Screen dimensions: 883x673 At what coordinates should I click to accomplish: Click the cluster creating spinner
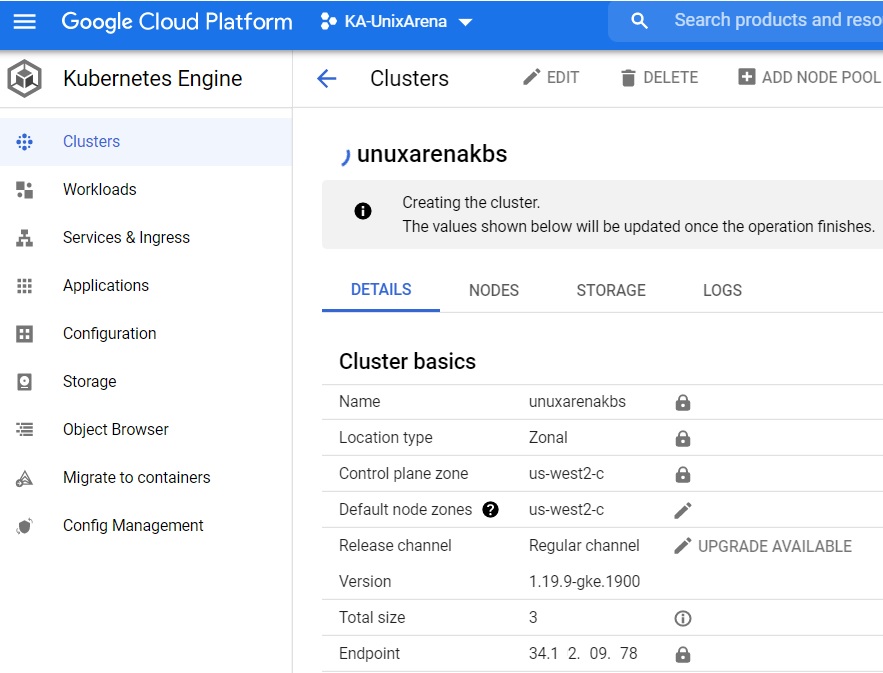pyautogui.click(x=345, y=157)
